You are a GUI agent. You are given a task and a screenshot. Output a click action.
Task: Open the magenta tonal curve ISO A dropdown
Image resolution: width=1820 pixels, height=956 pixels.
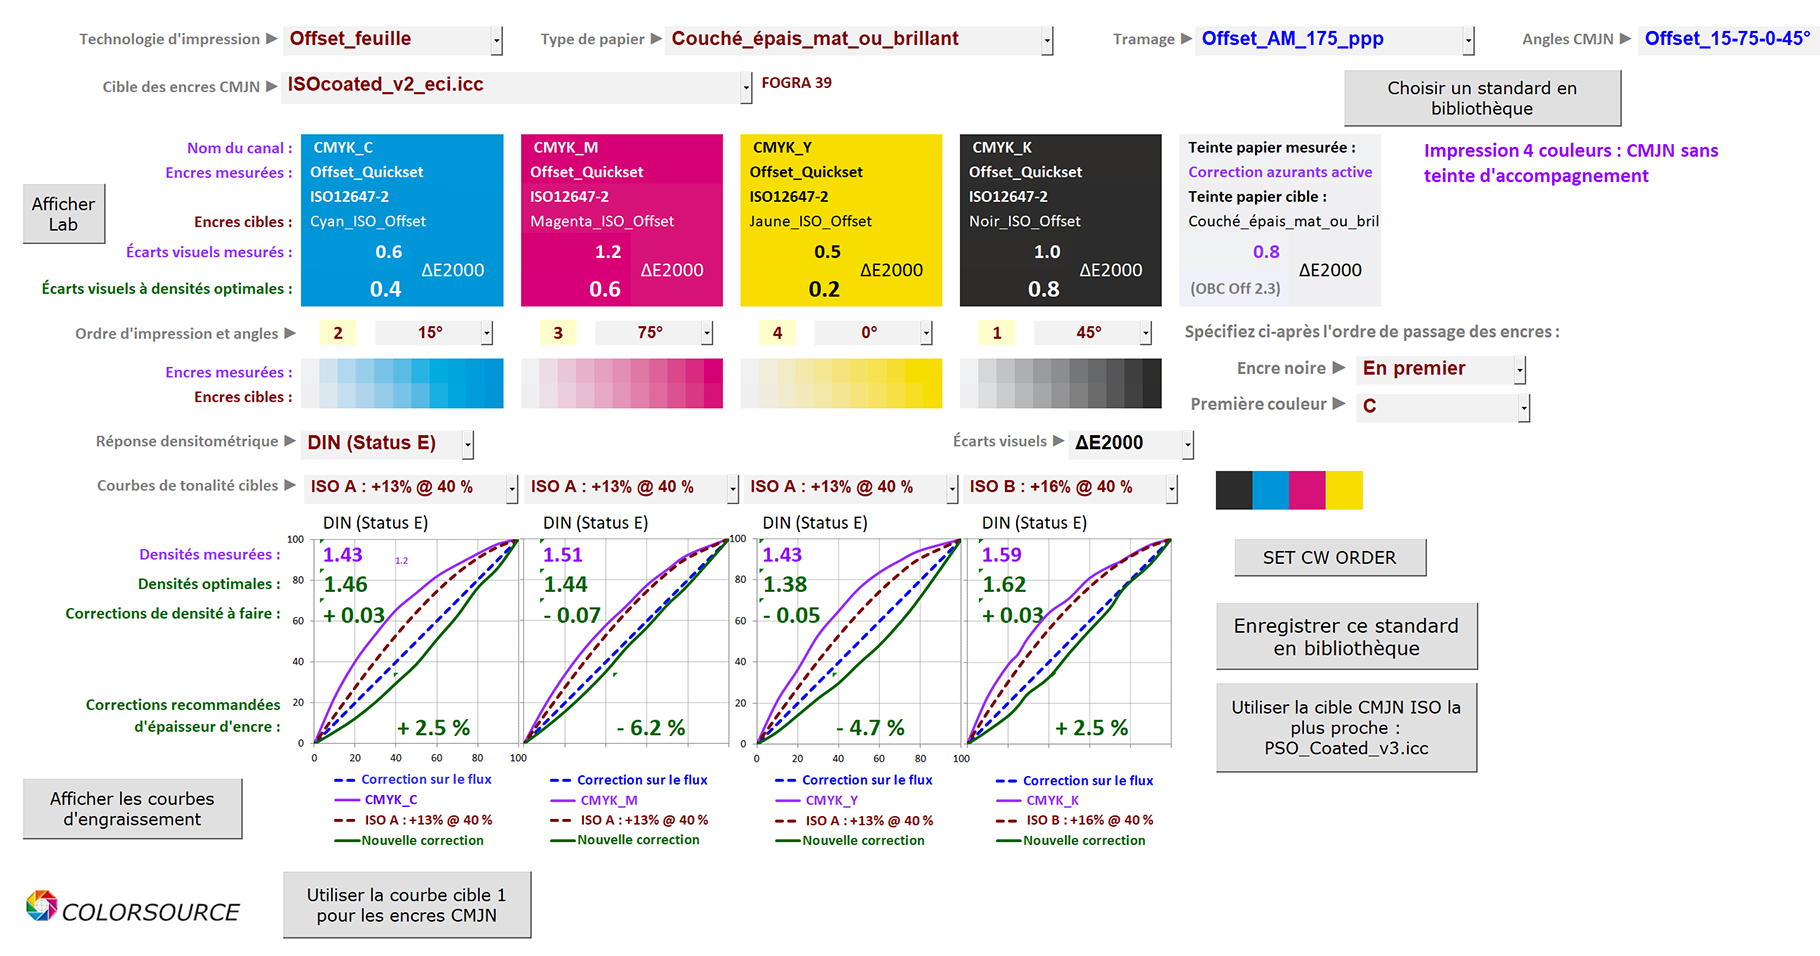pyautogui.click(x=733, y=488)
